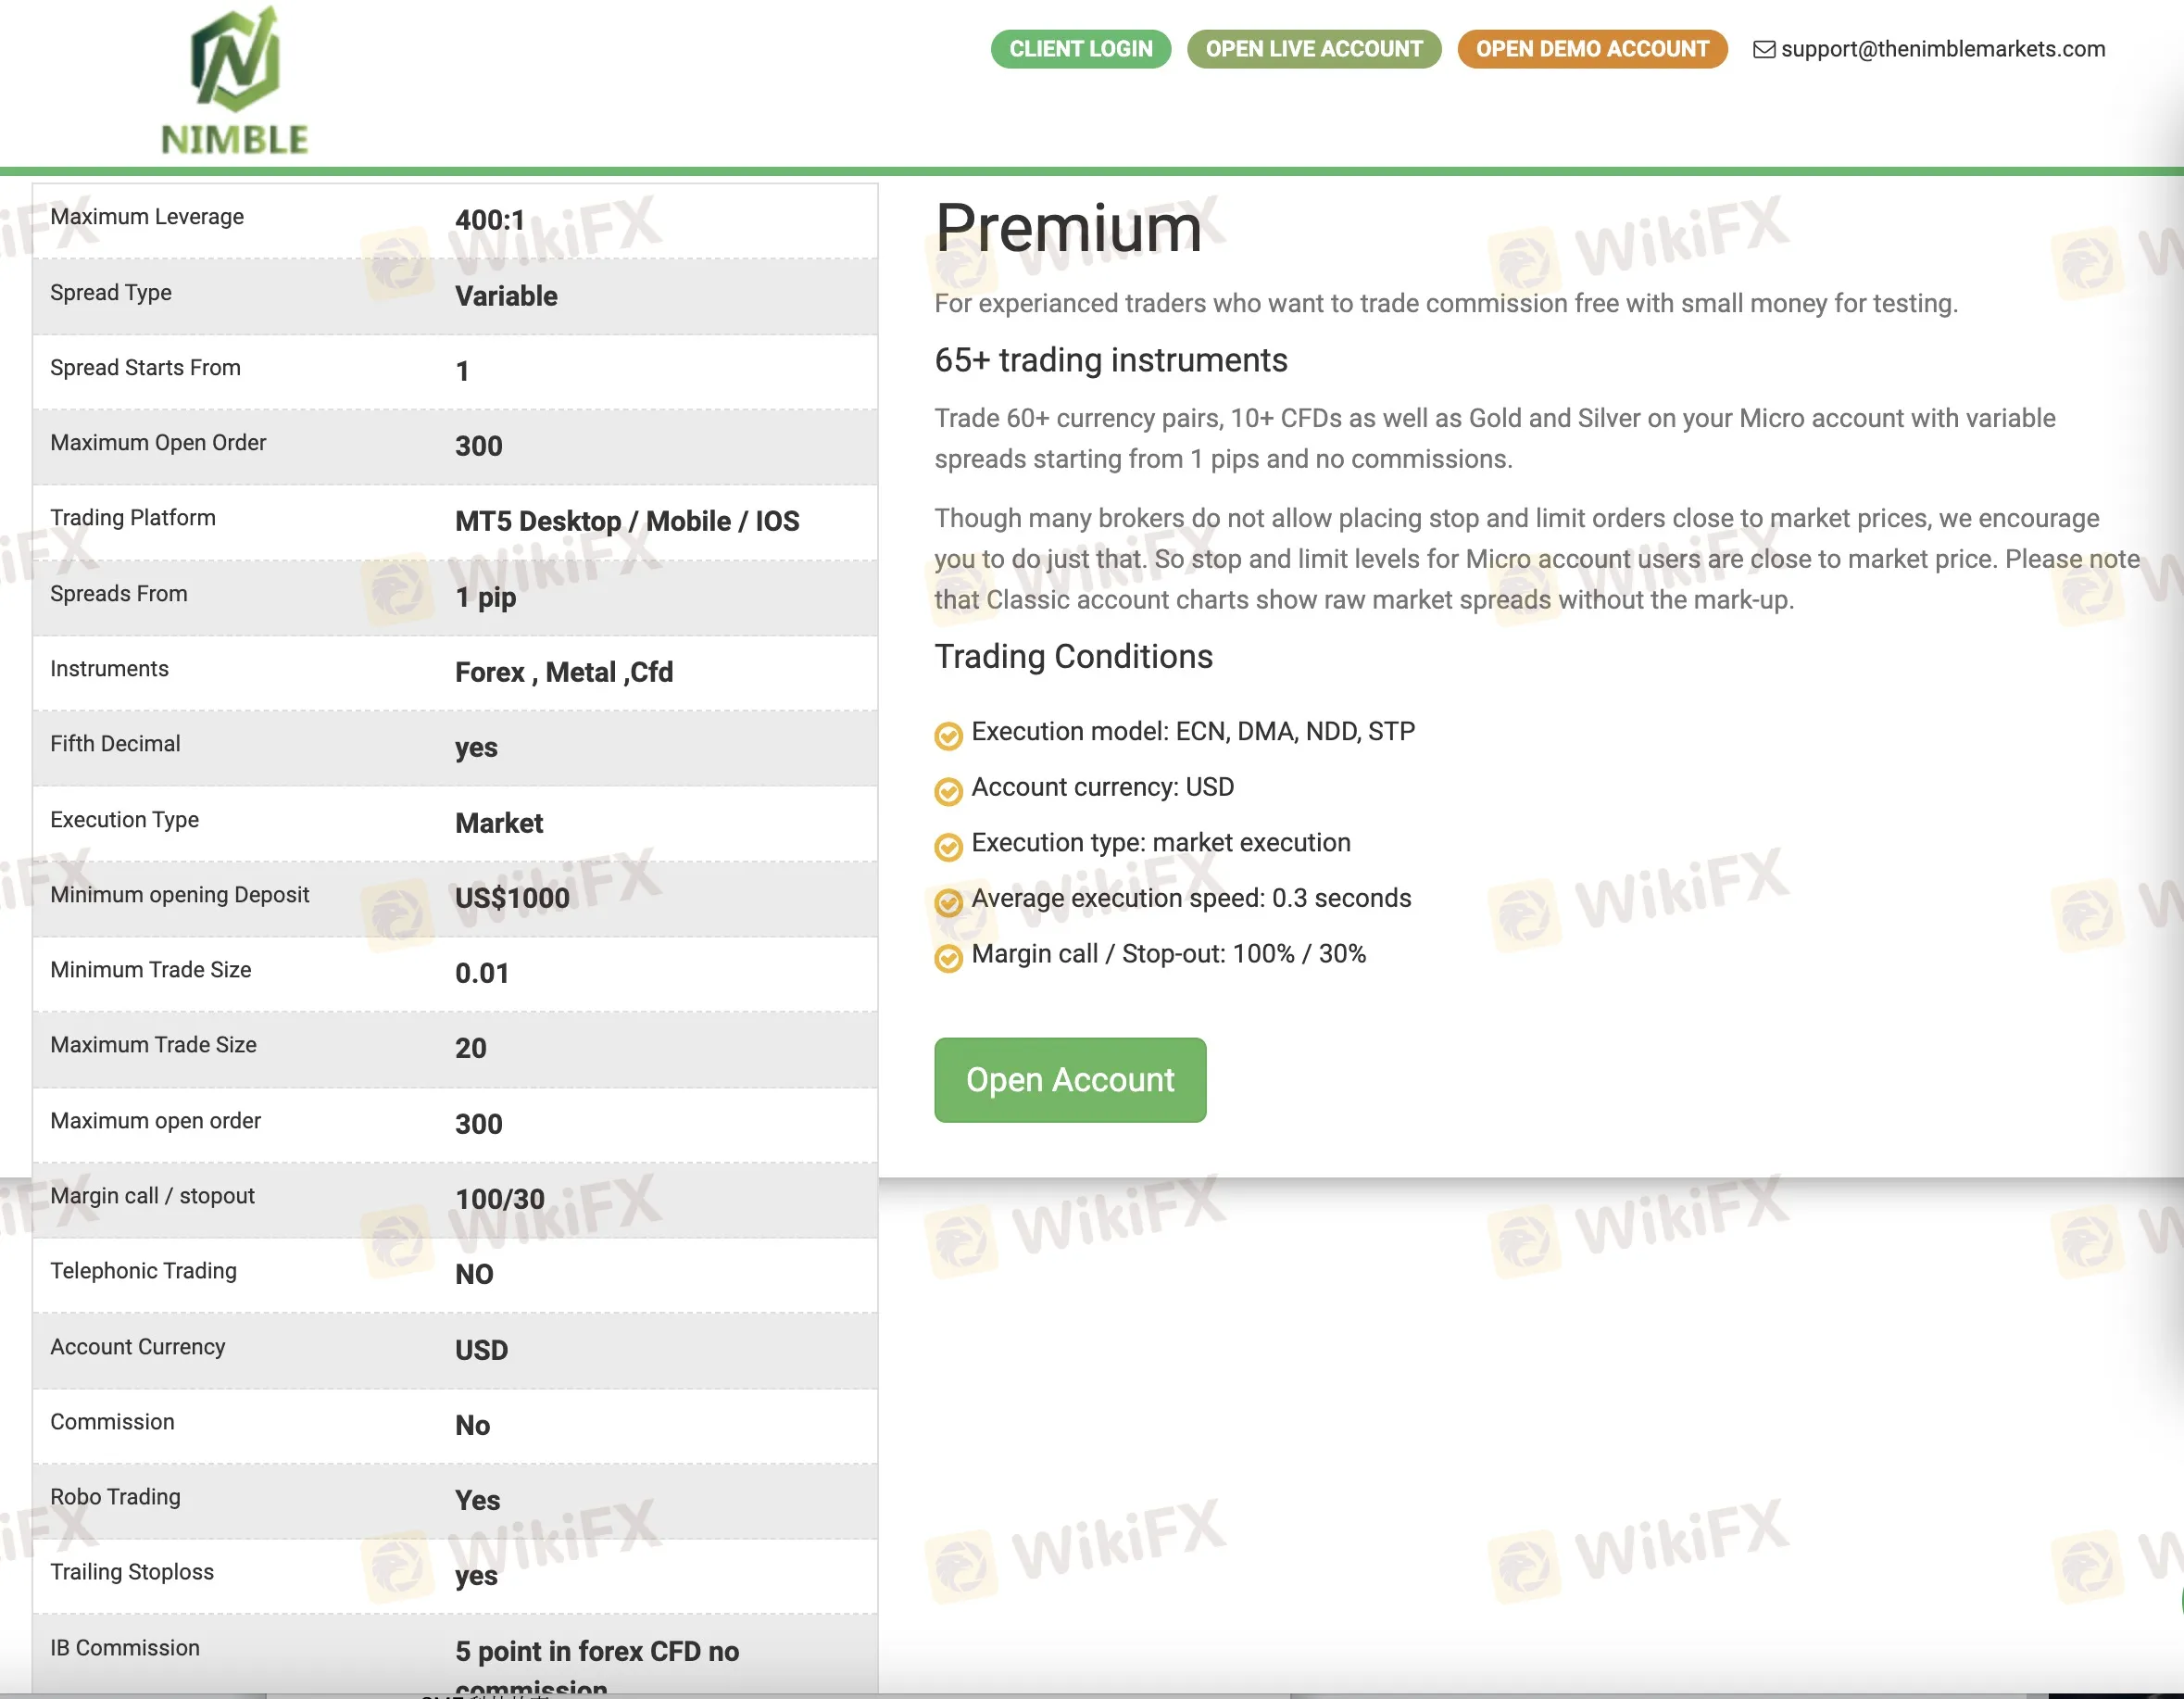2184x1699 pixels.
Task: Select the Robo Trading row
Action: (455, 1499)
